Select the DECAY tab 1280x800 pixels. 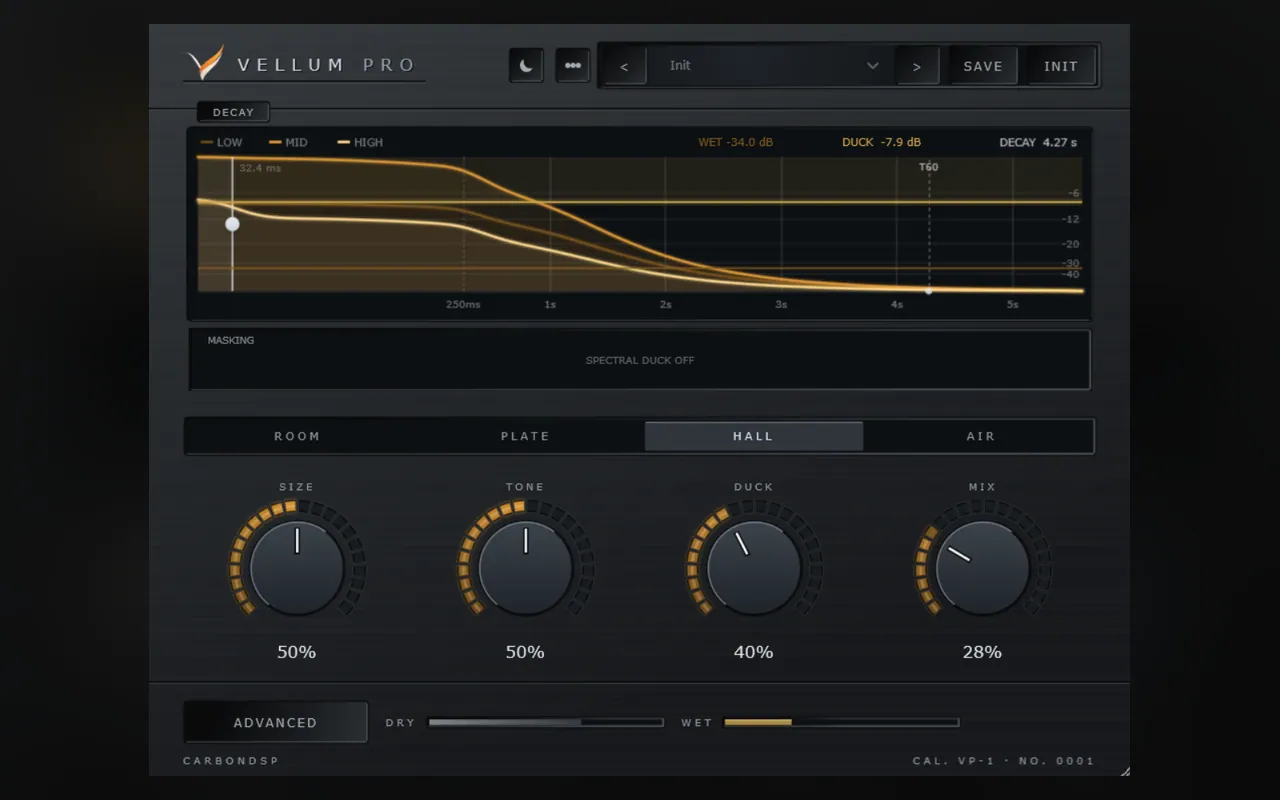click(233, 112)
